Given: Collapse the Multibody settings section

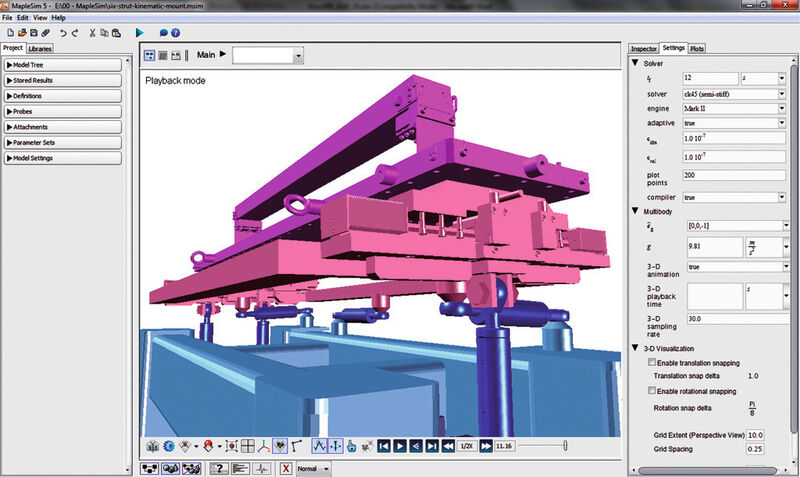Looking at the screenshot, I should [636, 211].
